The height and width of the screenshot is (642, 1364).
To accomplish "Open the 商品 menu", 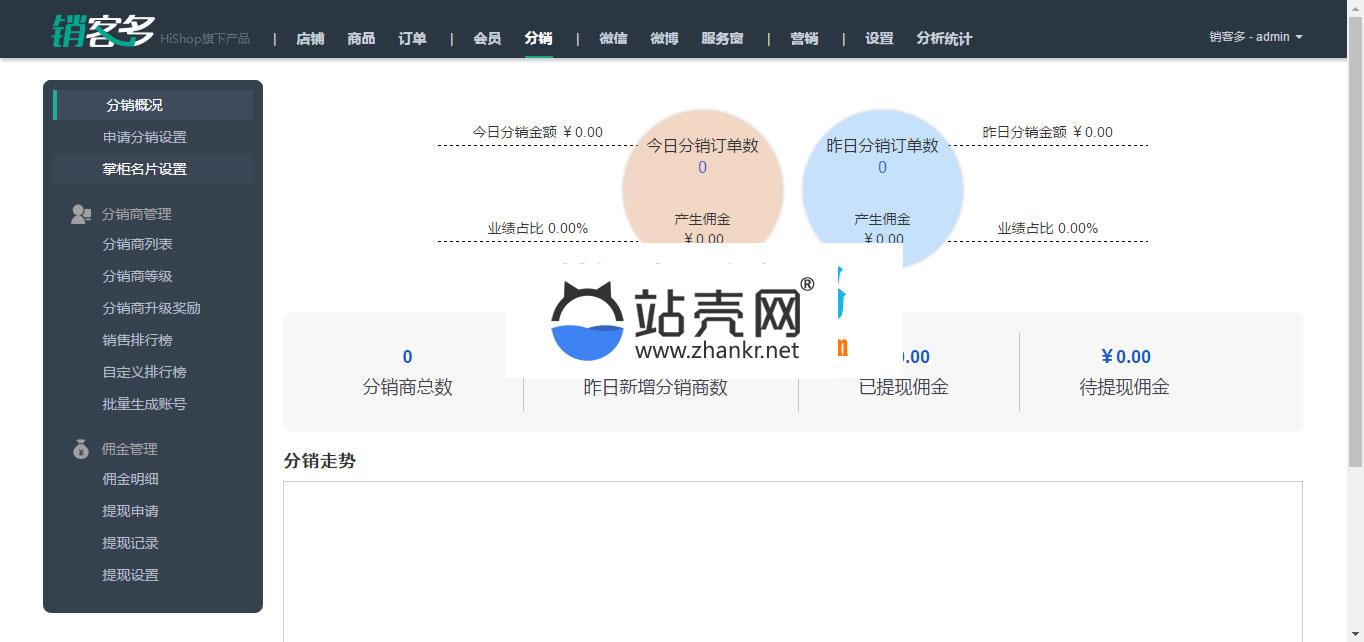I will click(x=361, y=38).
